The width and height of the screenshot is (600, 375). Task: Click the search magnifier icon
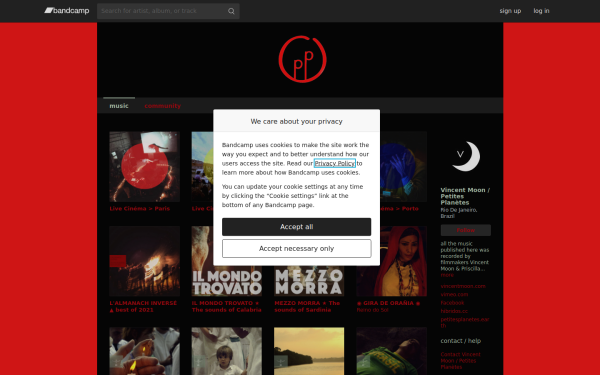click(x=231, y=11)
